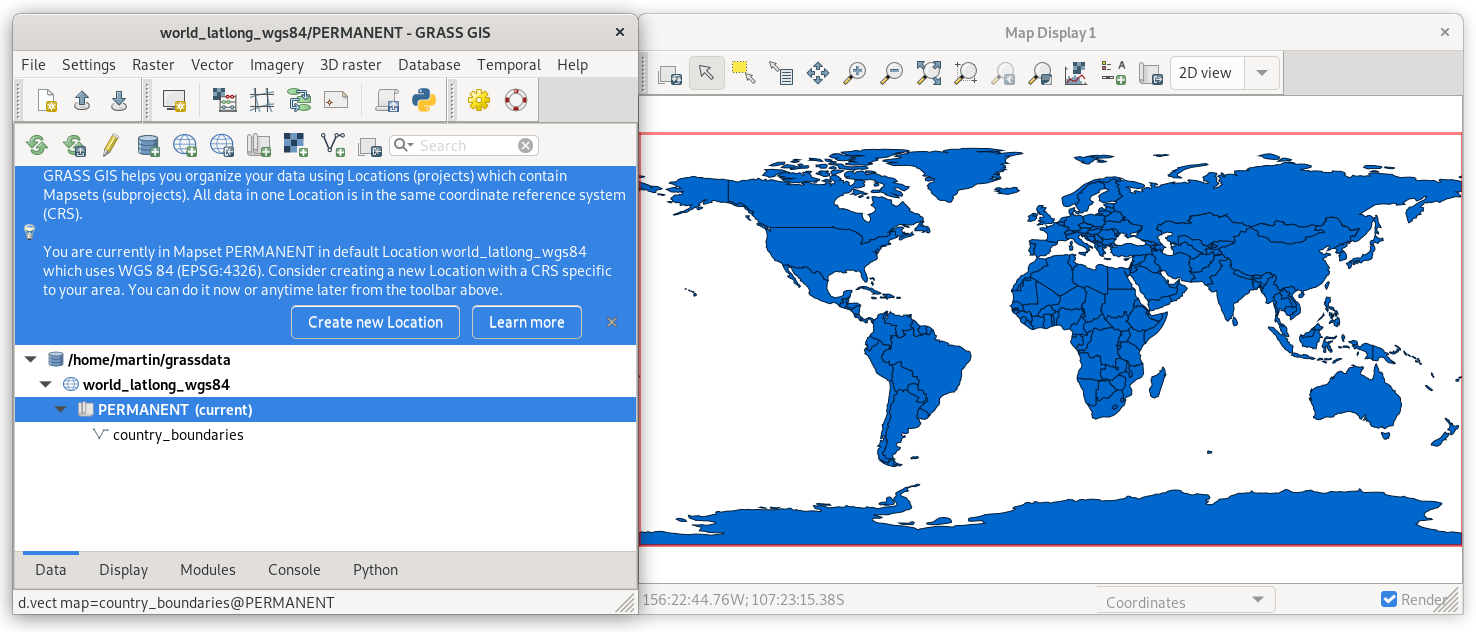Open search options magnifier dropdown
The image size is (1476, 632).
pos(403,146)
